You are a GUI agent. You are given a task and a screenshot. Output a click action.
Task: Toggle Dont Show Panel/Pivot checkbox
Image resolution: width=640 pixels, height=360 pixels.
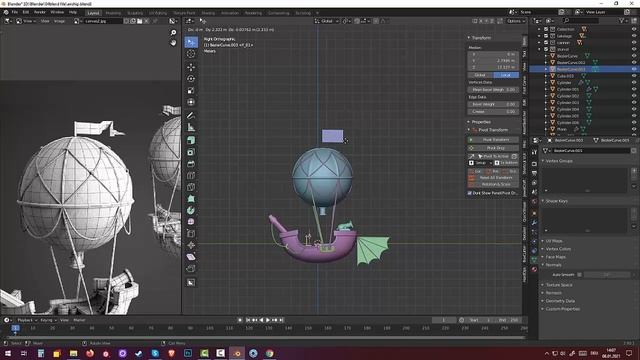[x=469, y=193]
